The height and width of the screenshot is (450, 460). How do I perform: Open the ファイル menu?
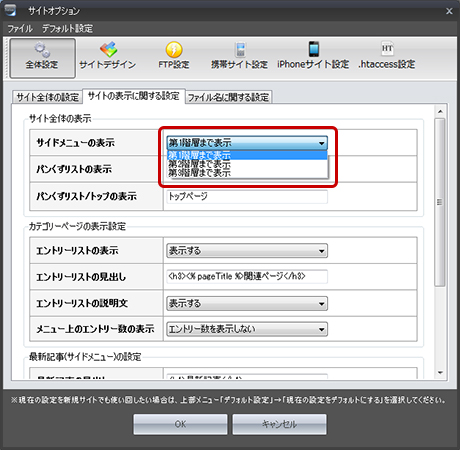20,28
